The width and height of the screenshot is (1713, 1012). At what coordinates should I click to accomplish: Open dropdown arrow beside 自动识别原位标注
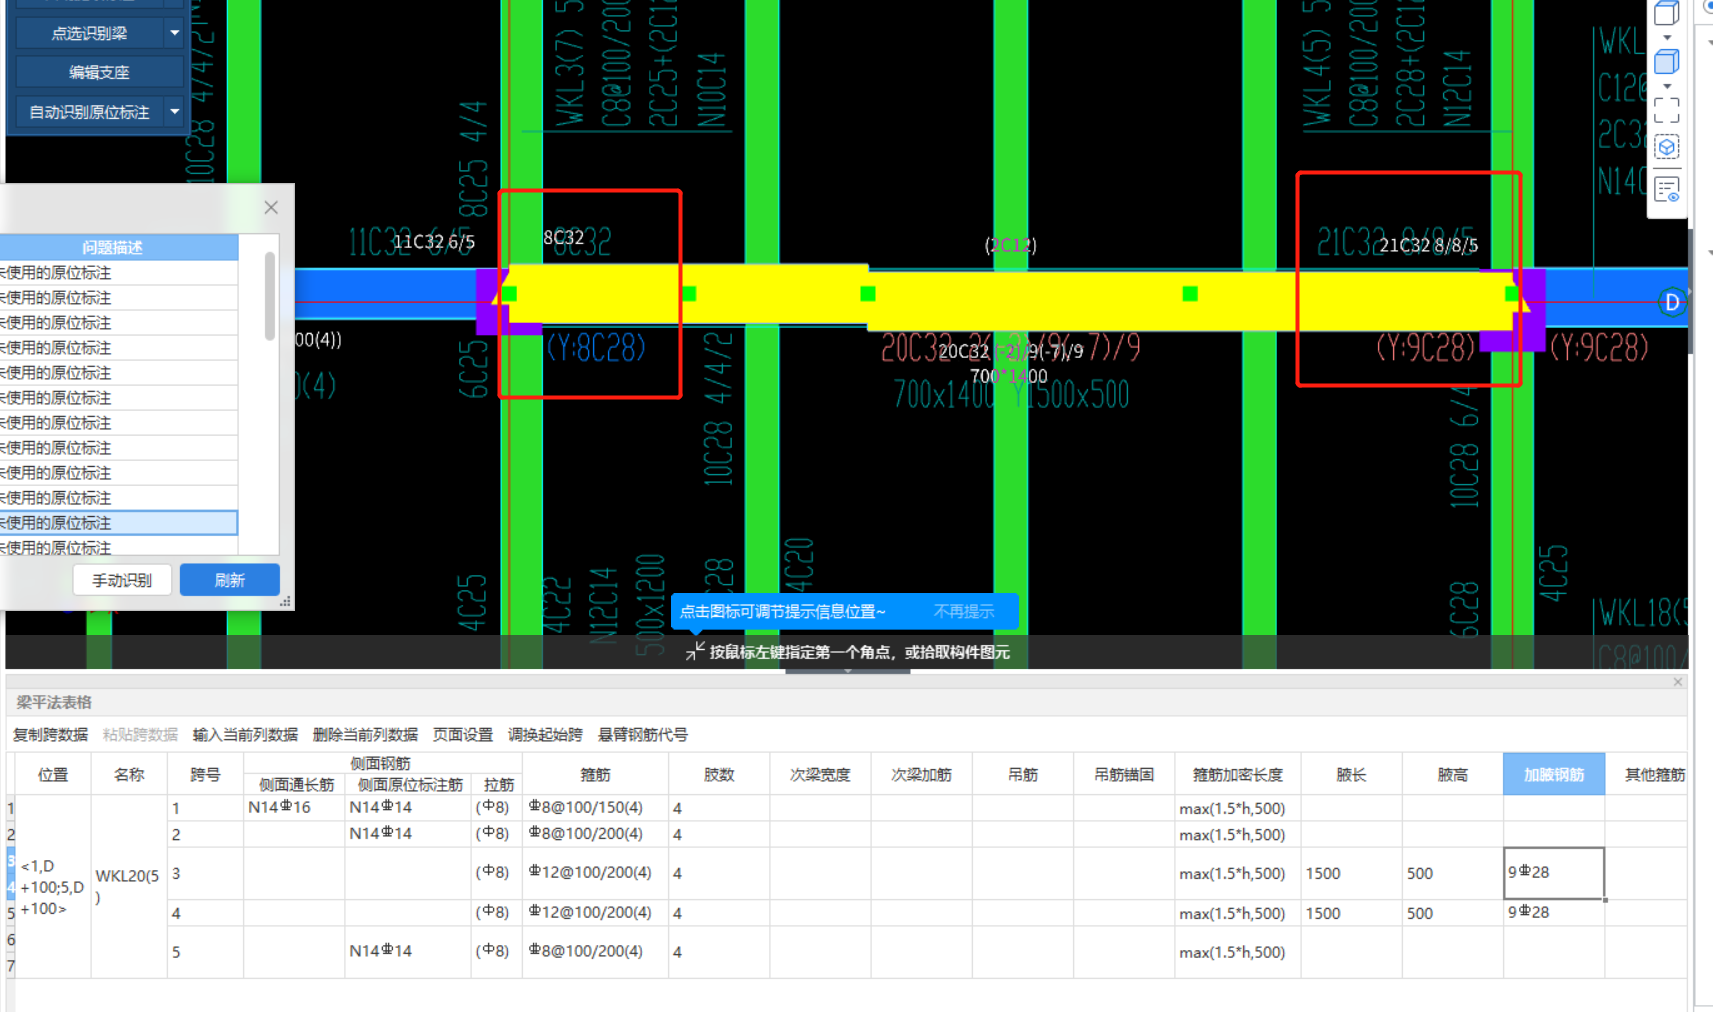pyautogui.click(x=174, y=112)
